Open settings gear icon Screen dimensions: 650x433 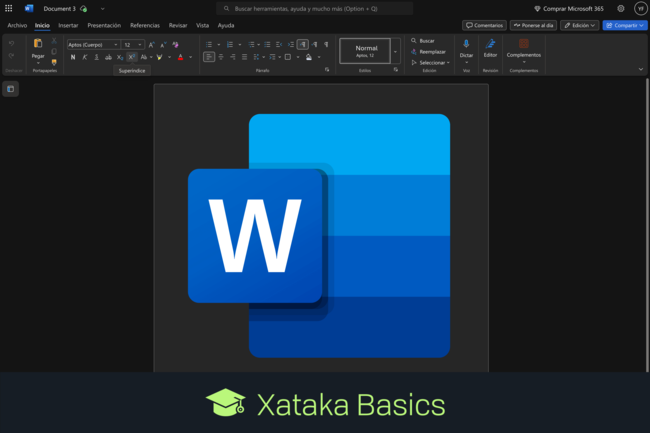click(x=620, y=8)
